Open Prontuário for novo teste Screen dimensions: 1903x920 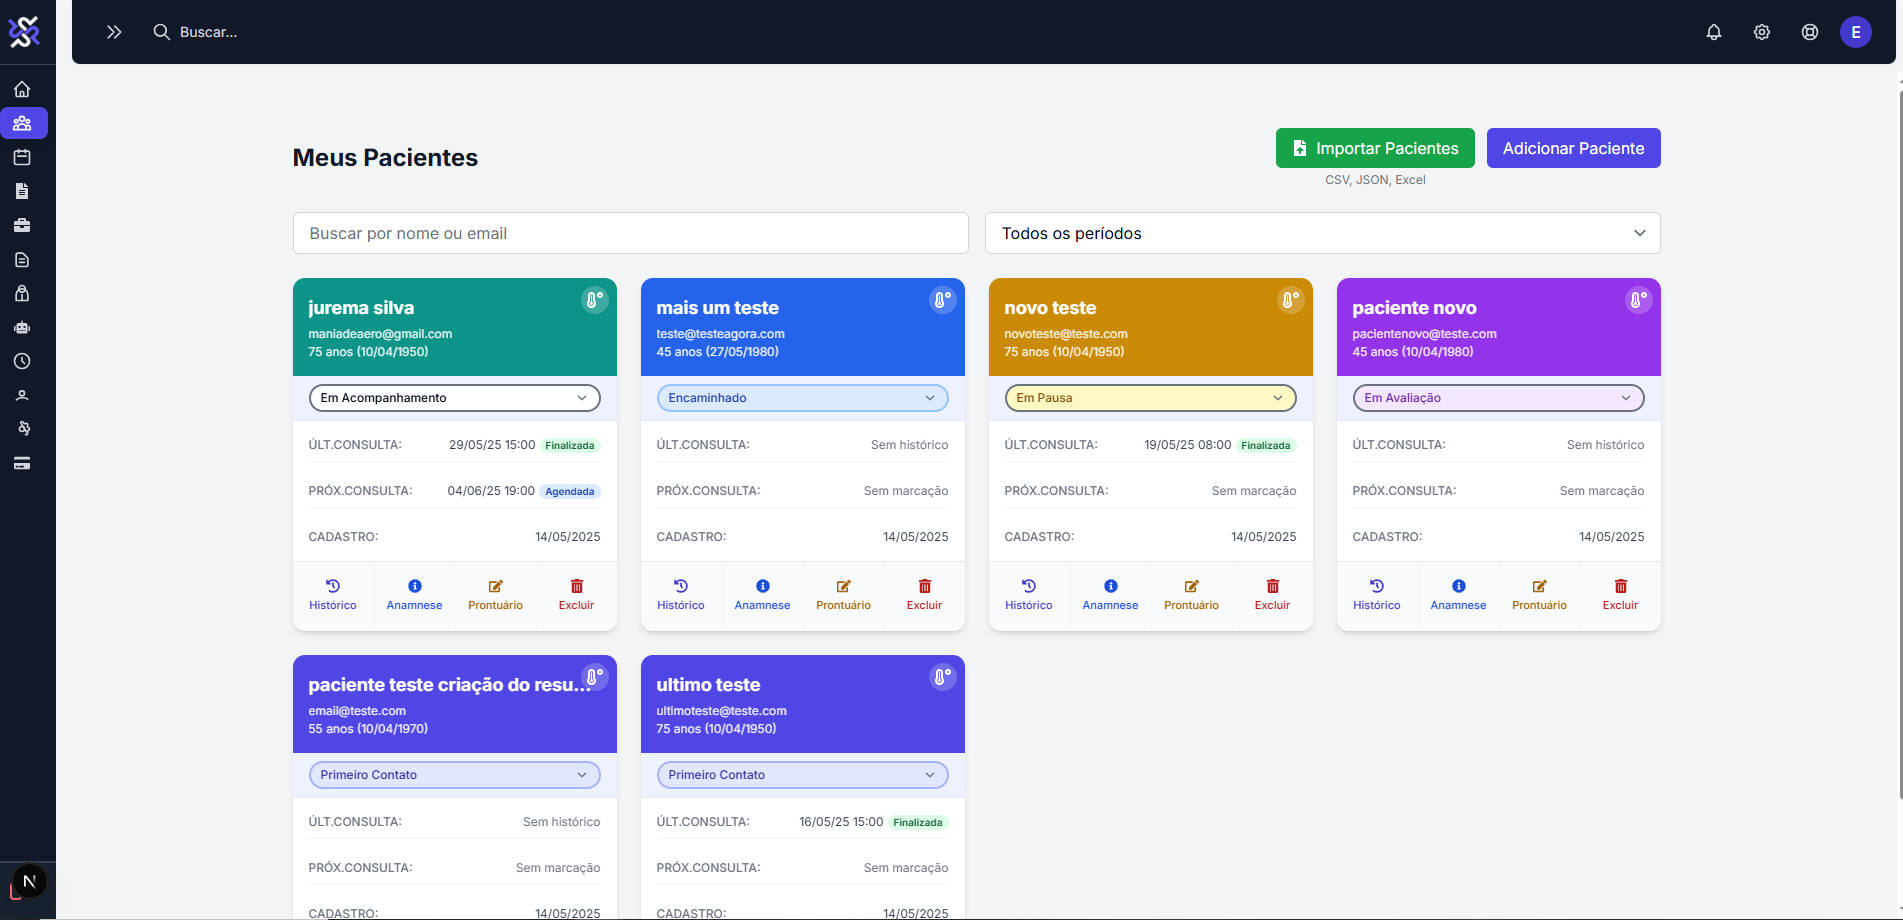coord(1191,595)
